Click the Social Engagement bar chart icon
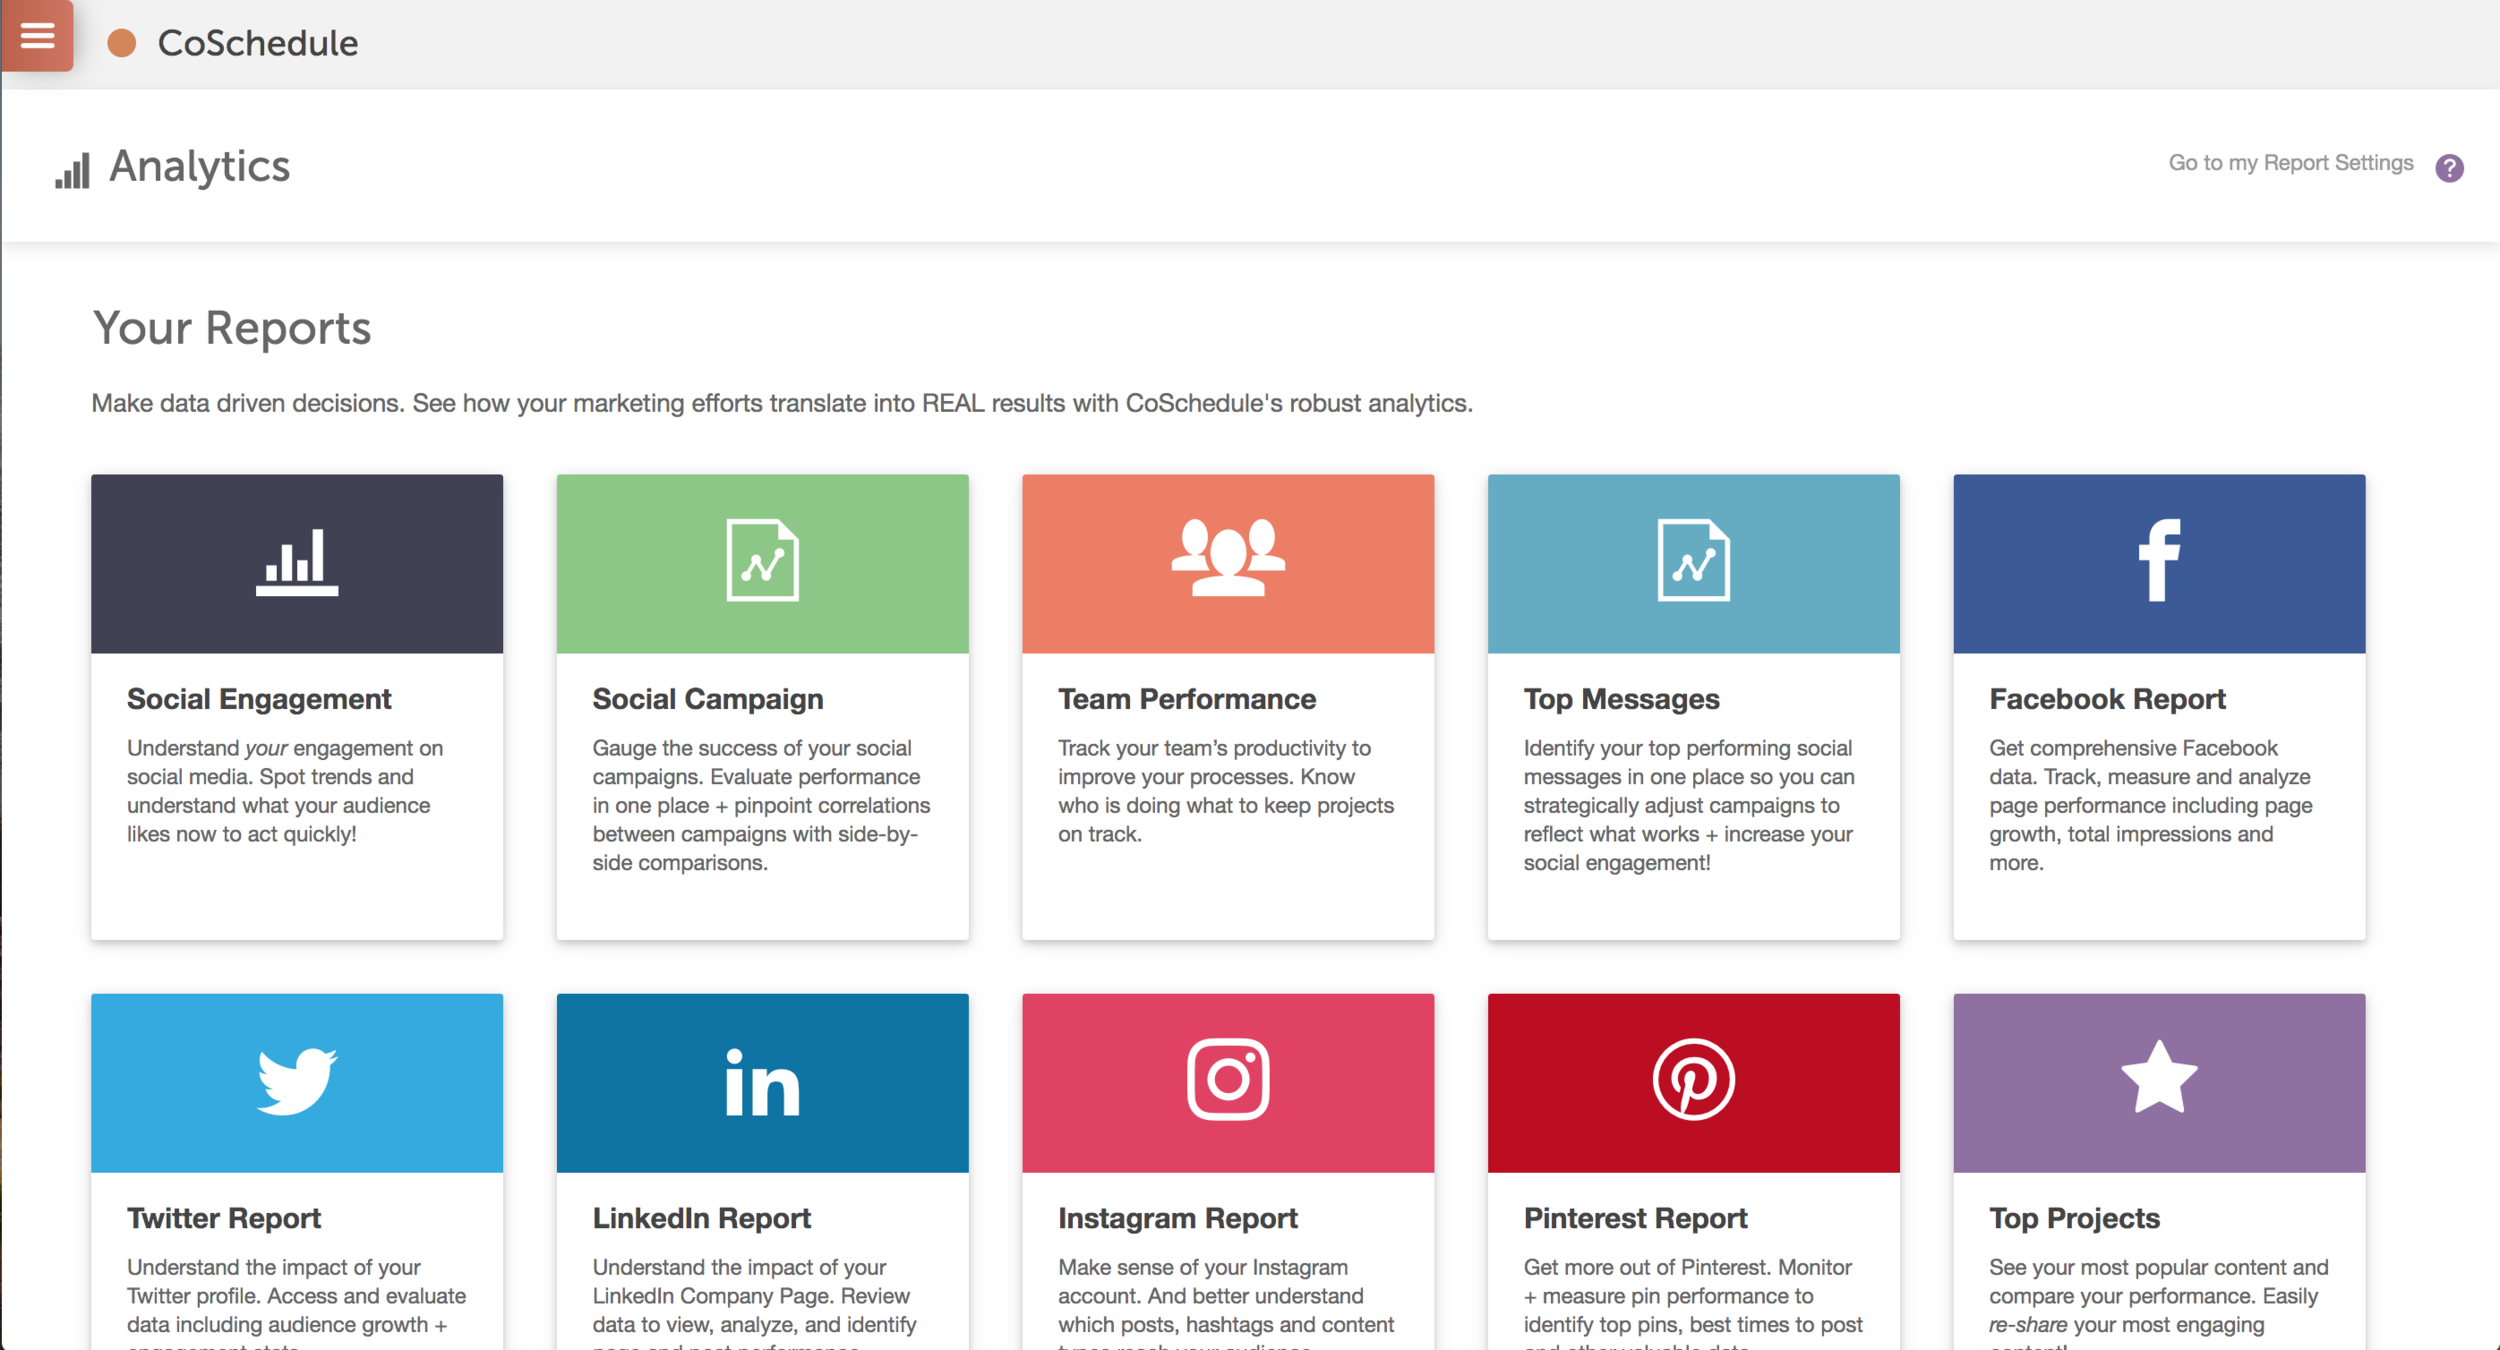Screen dimensions: 2500x1350 (297, 562)
